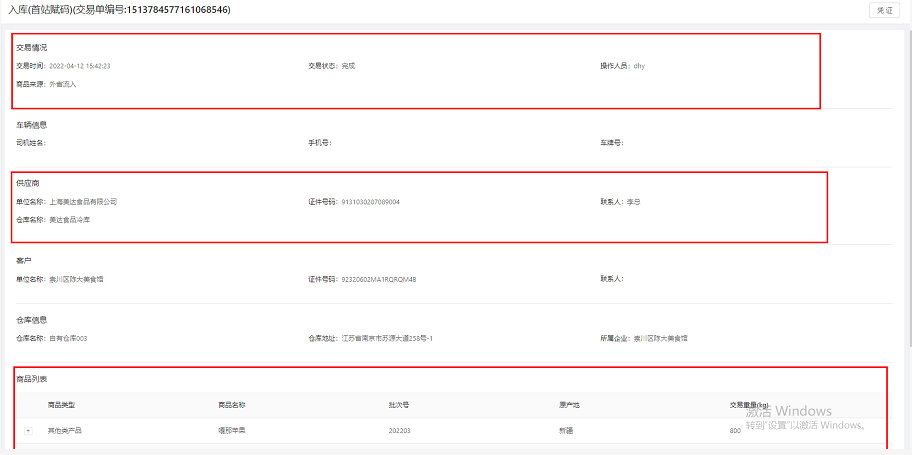Viewport: 912px width, 455px height.
Task: Click the 原产地 column header
Action: pyautogui.click(x=569, y=405)
